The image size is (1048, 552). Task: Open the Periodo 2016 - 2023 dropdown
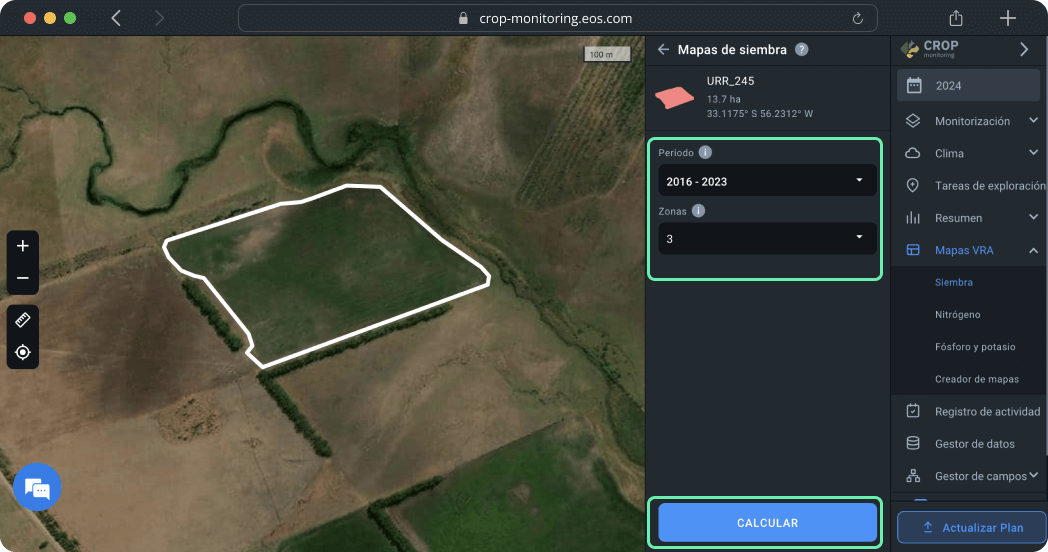(x=766, y=181)
